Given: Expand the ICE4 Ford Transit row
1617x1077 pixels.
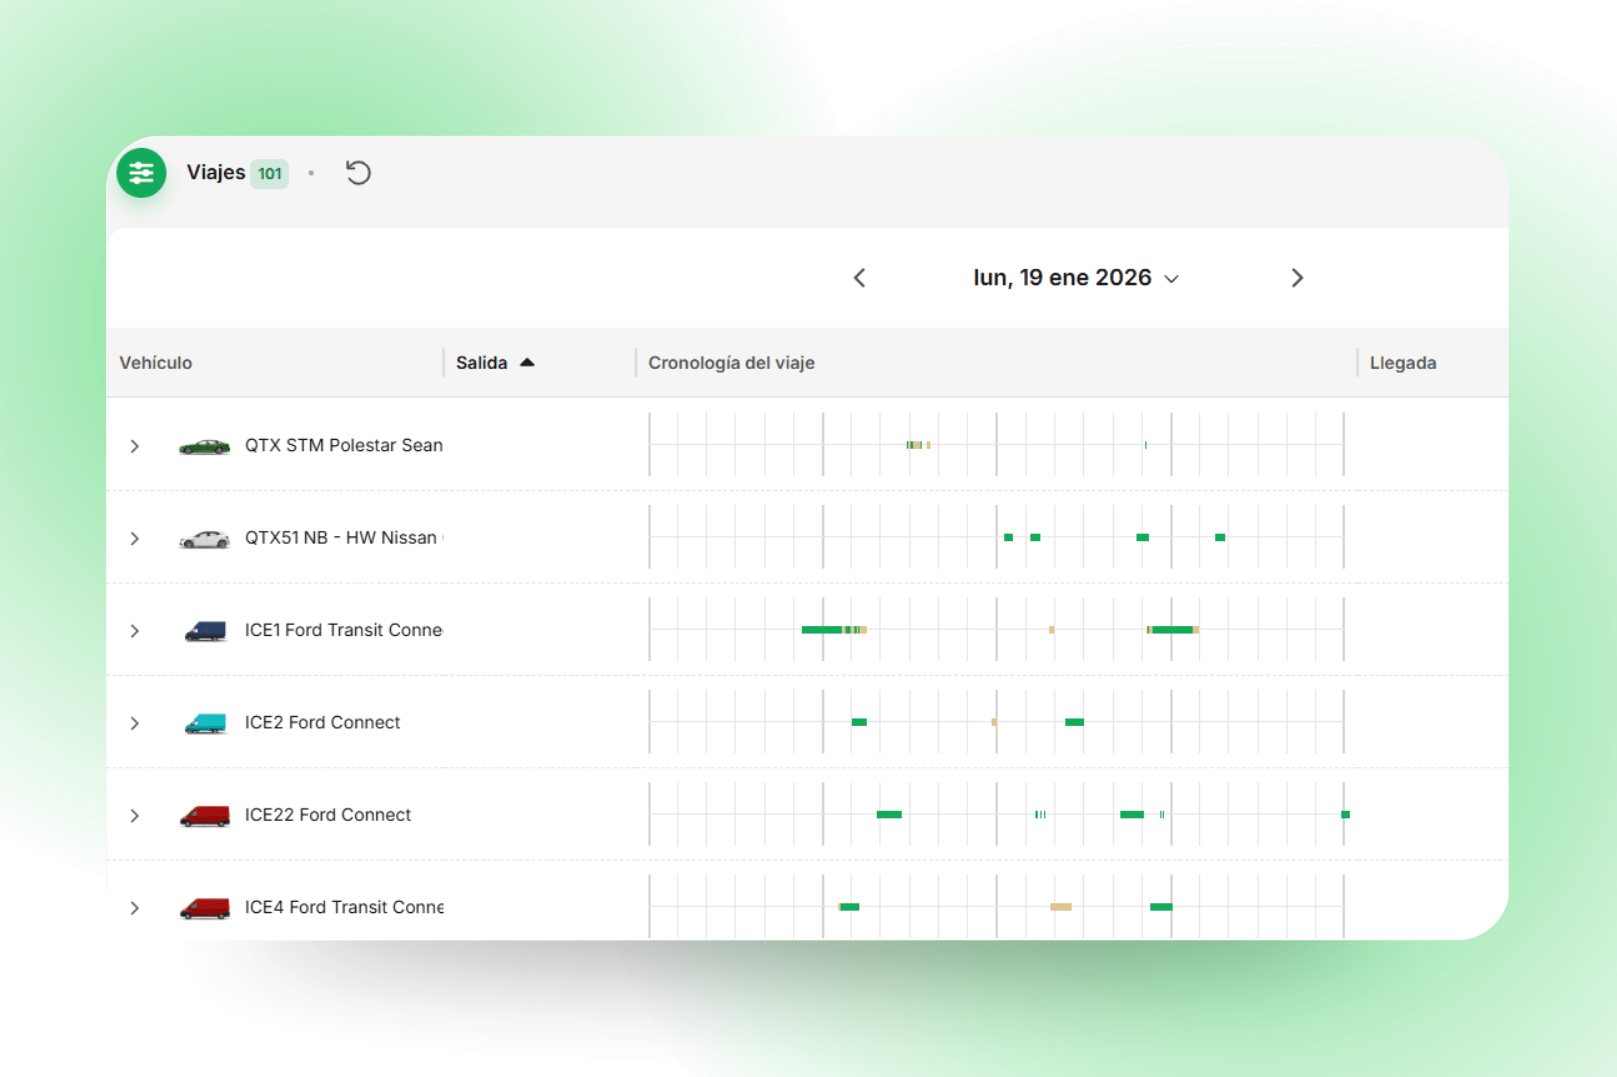Looking at the screenshot, I should (x=134, y=908).
